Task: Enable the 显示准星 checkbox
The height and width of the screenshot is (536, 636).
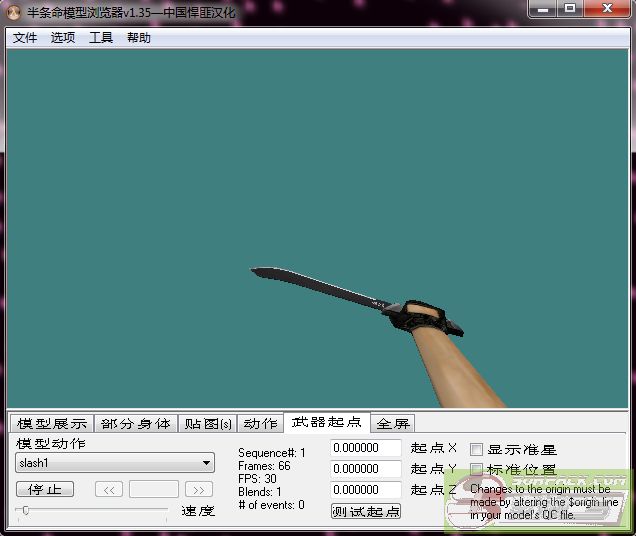Action: pos(476,449)
